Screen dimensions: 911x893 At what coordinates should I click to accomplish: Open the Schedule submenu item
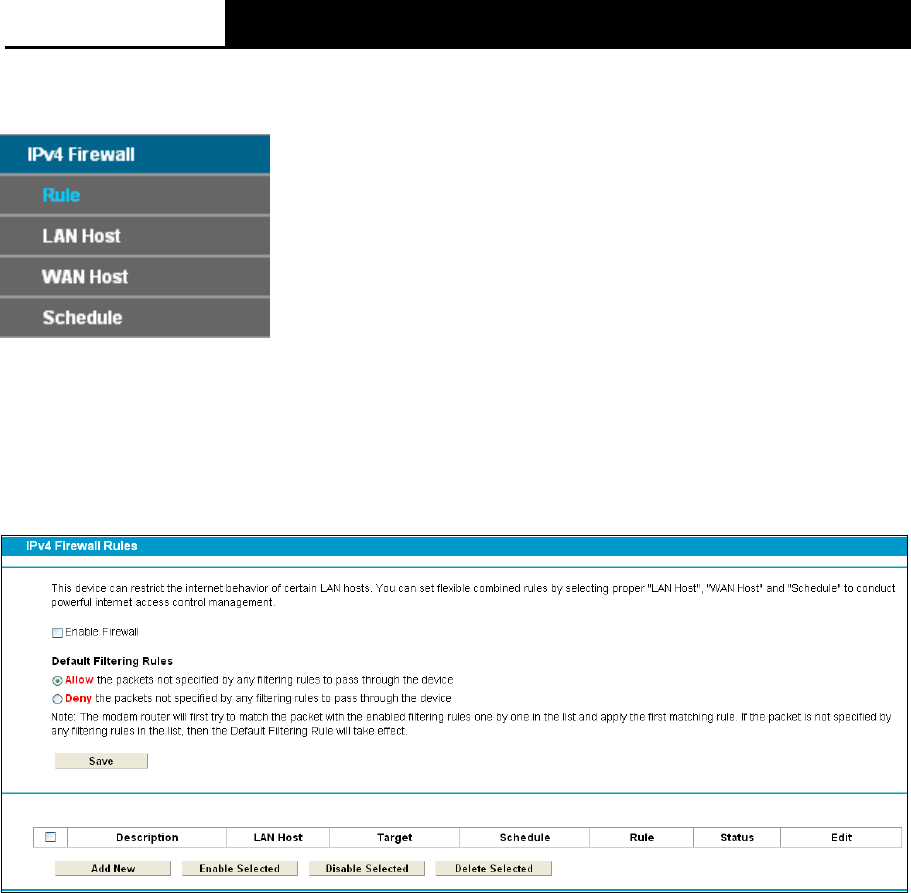(x=135, y=317)
